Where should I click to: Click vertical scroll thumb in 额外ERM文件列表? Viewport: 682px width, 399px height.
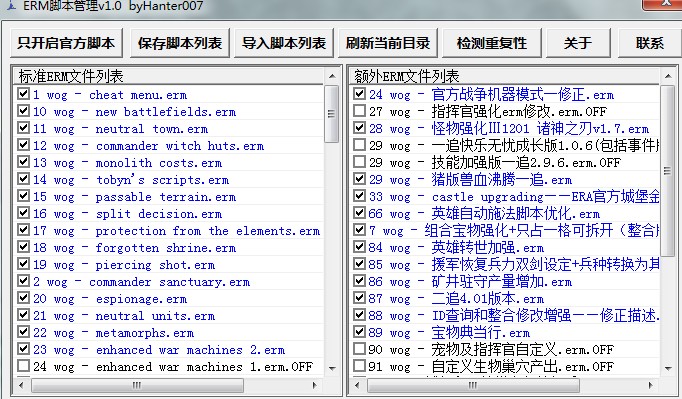pos(667,171)
